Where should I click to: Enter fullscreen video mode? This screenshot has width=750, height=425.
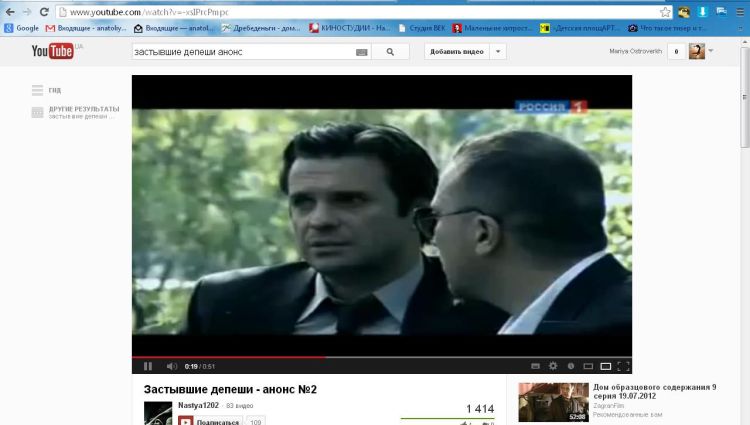(x=623, y=366)
